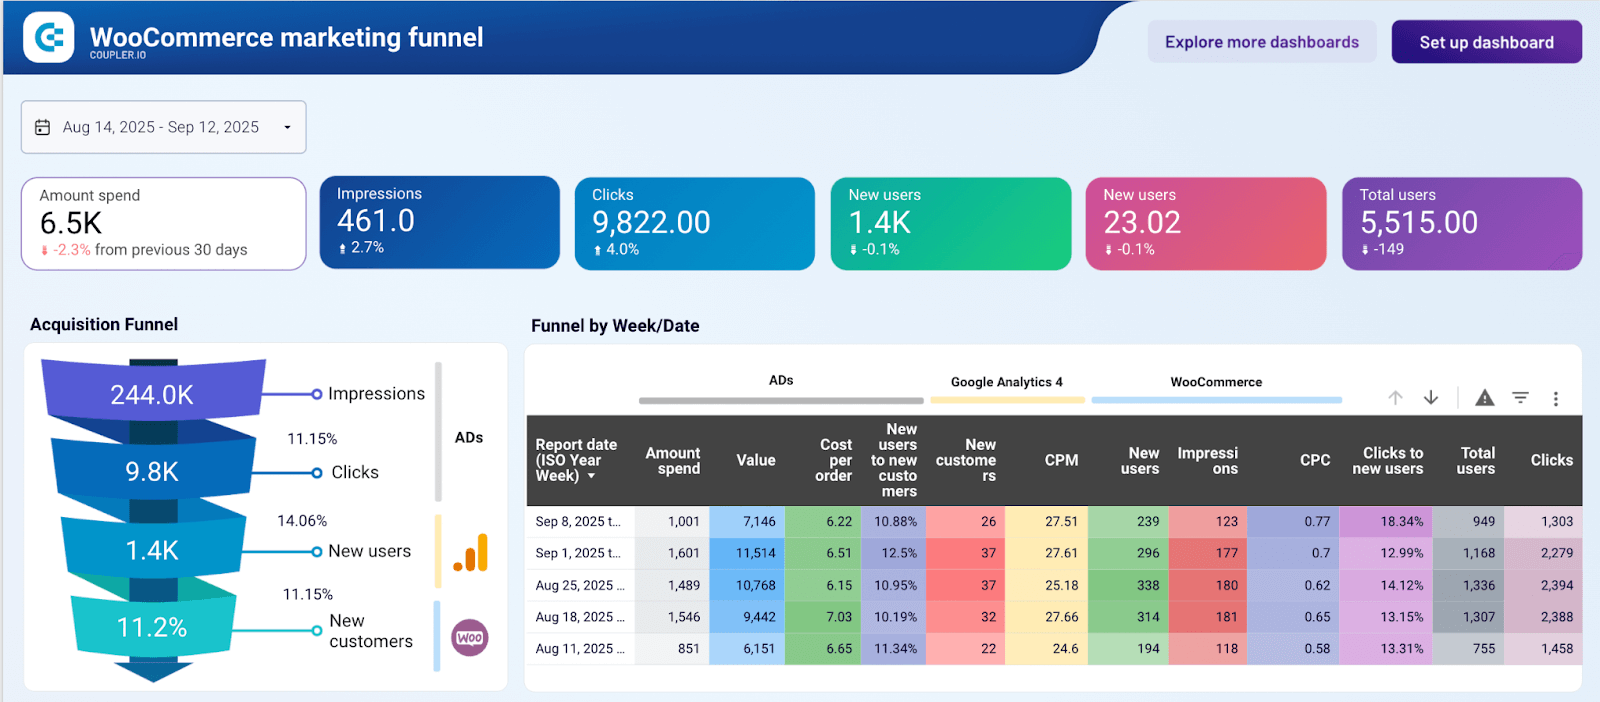Expand Report date column sort arrow
The image size is (1600, 702).
point(591,477)
